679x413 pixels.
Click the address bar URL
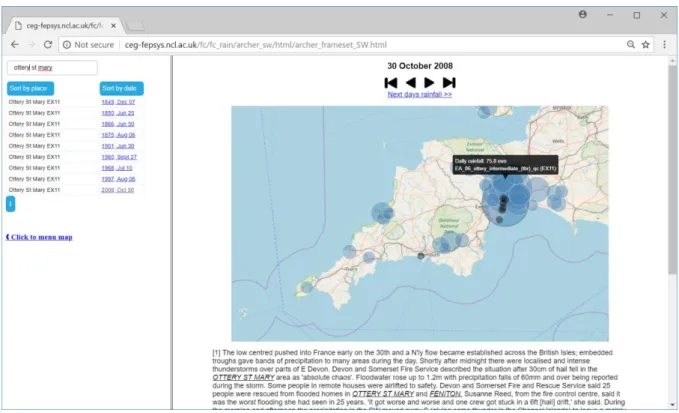(x=255, y=45)
